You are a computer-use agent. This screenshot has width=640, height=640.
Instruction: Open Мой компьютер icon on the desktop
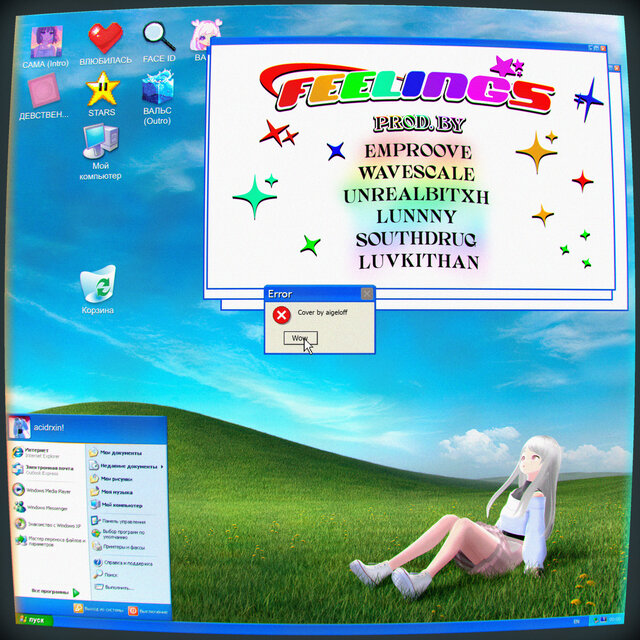coord(100,152)
